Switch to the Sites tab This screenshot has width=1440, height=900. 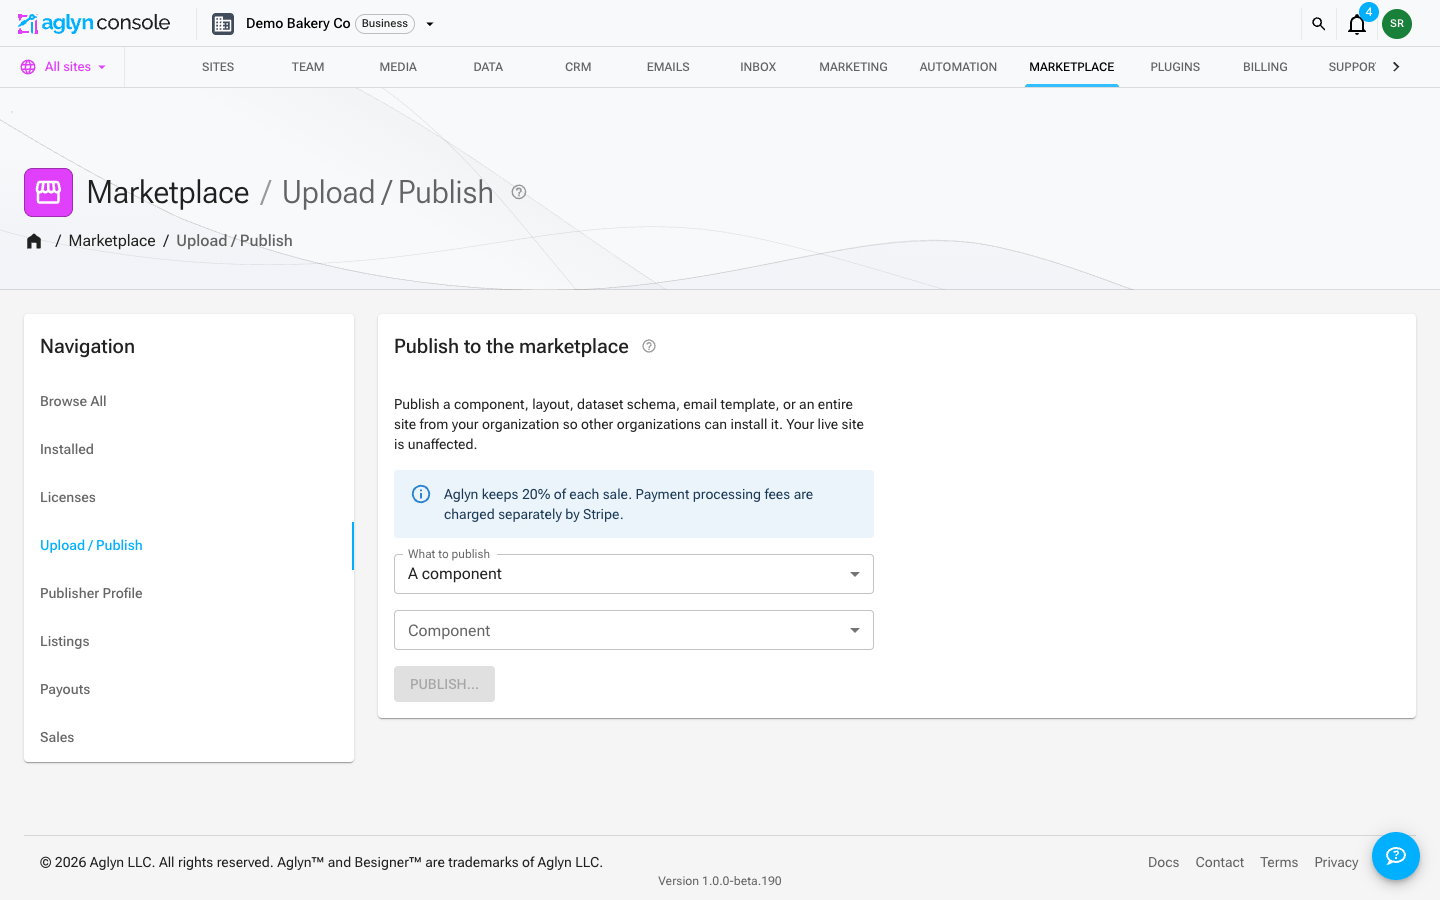tap(218, 67)
